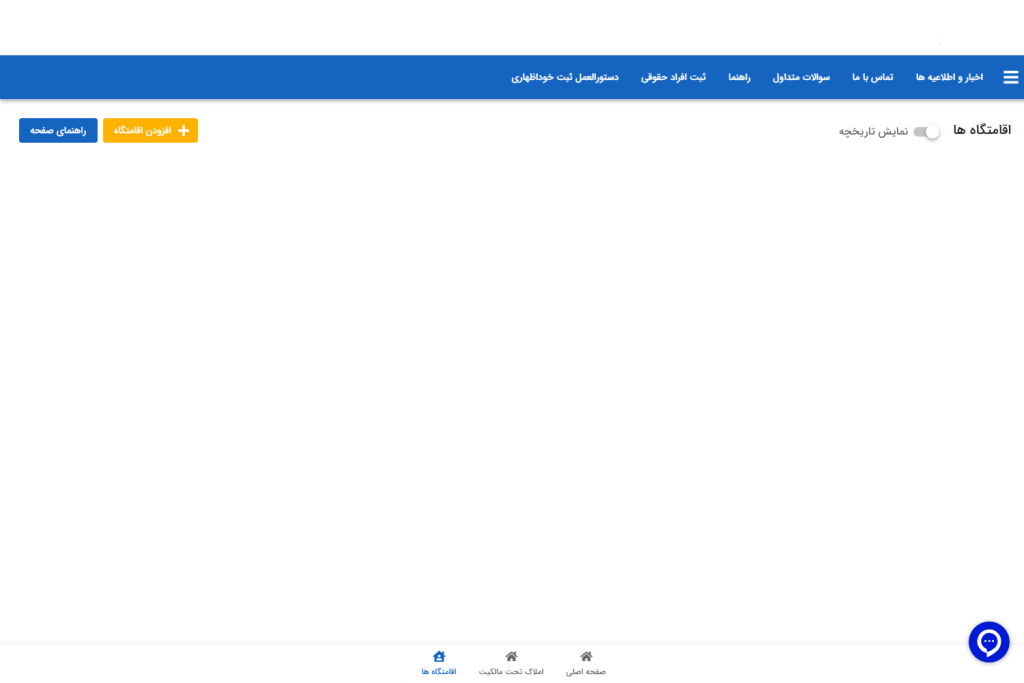Toggle the نمایش تاریخچه switch
The width and height of the screenshot is (1024, 683).
click(x=927, y=132)
